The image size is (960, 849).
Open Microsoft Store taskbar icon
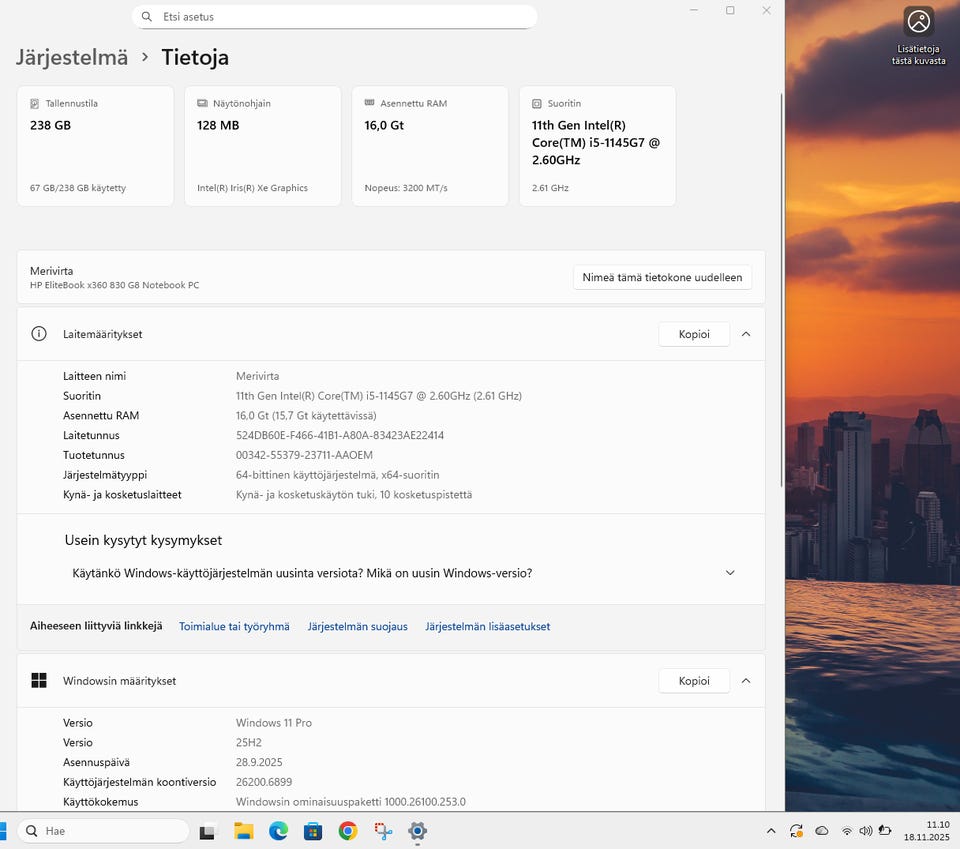click(x=313, y=831)
